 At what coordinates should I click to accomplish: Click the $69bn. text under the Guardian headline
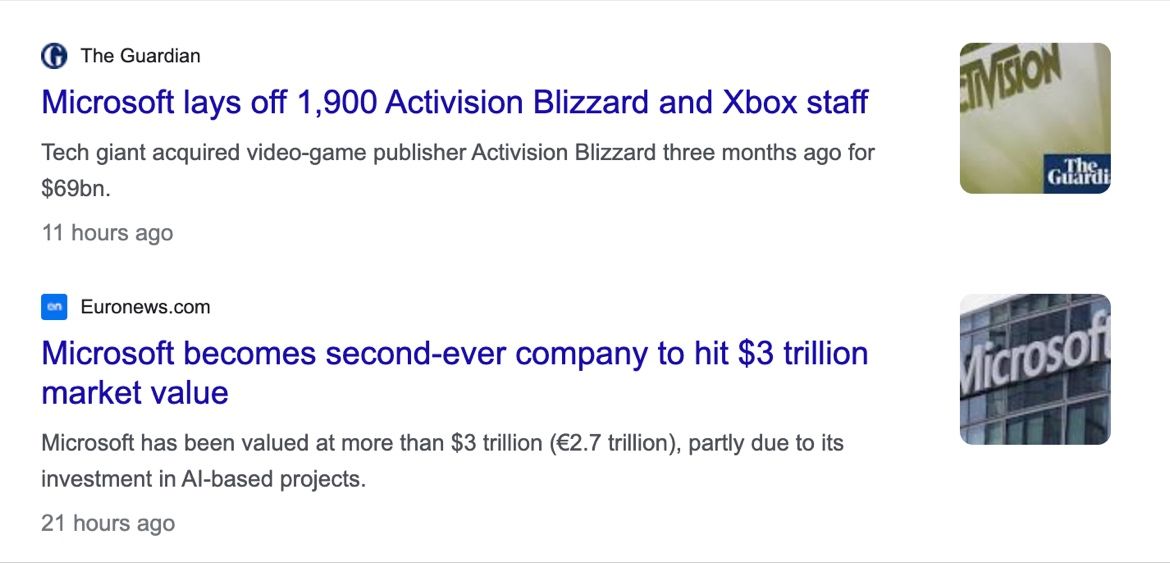(75, 189)
